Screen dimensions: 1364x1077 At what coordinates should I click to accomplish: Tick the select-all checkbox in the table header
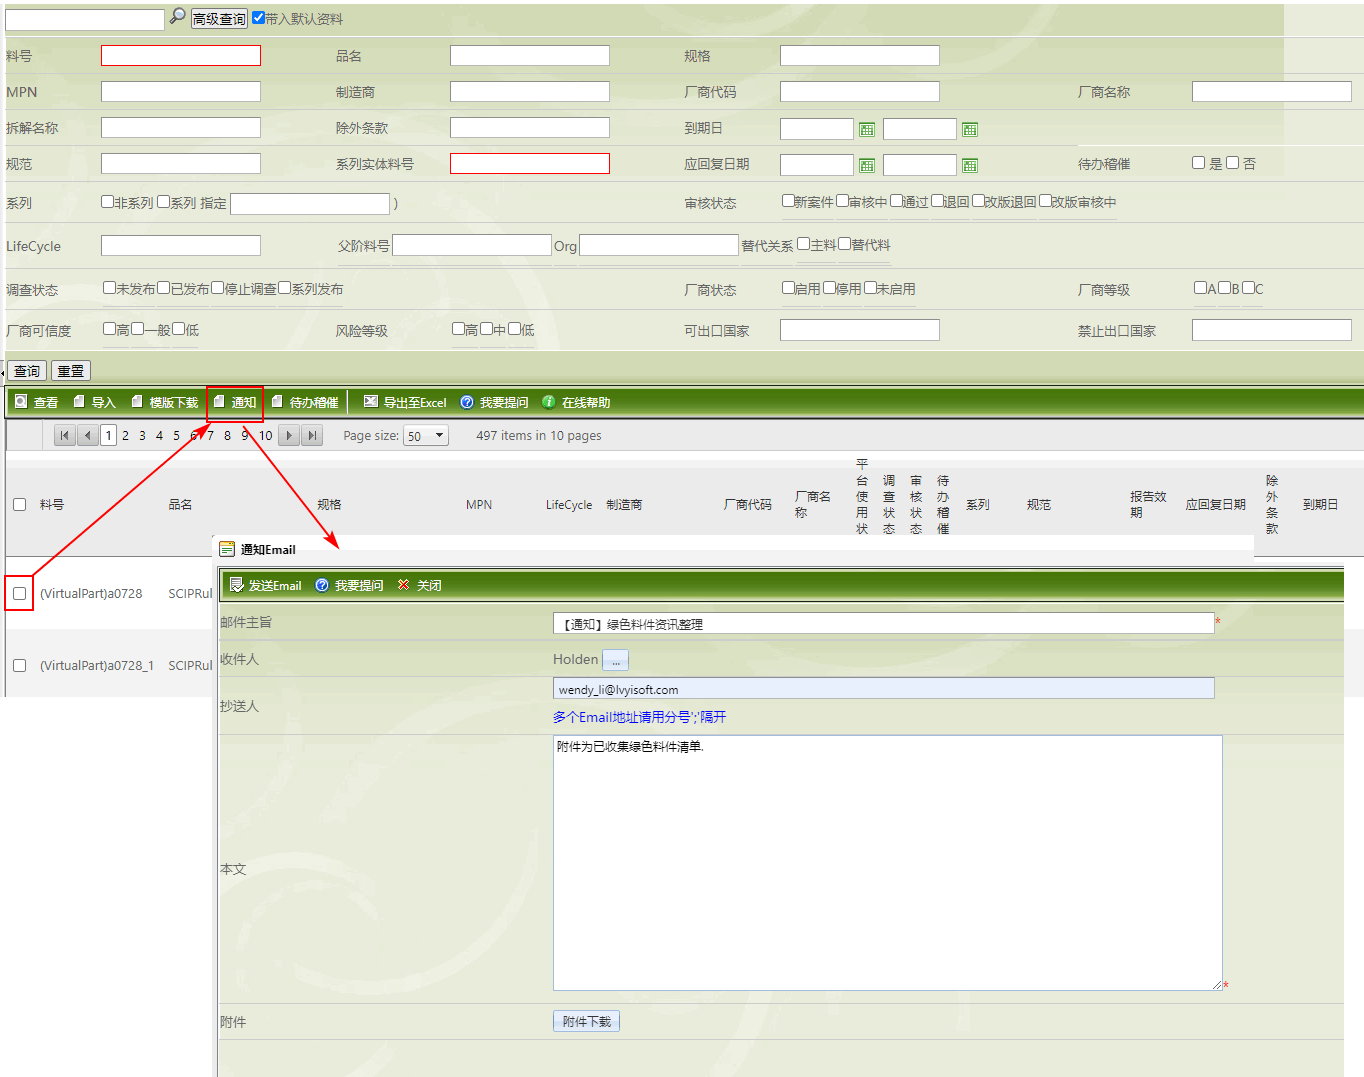point(19,504)
